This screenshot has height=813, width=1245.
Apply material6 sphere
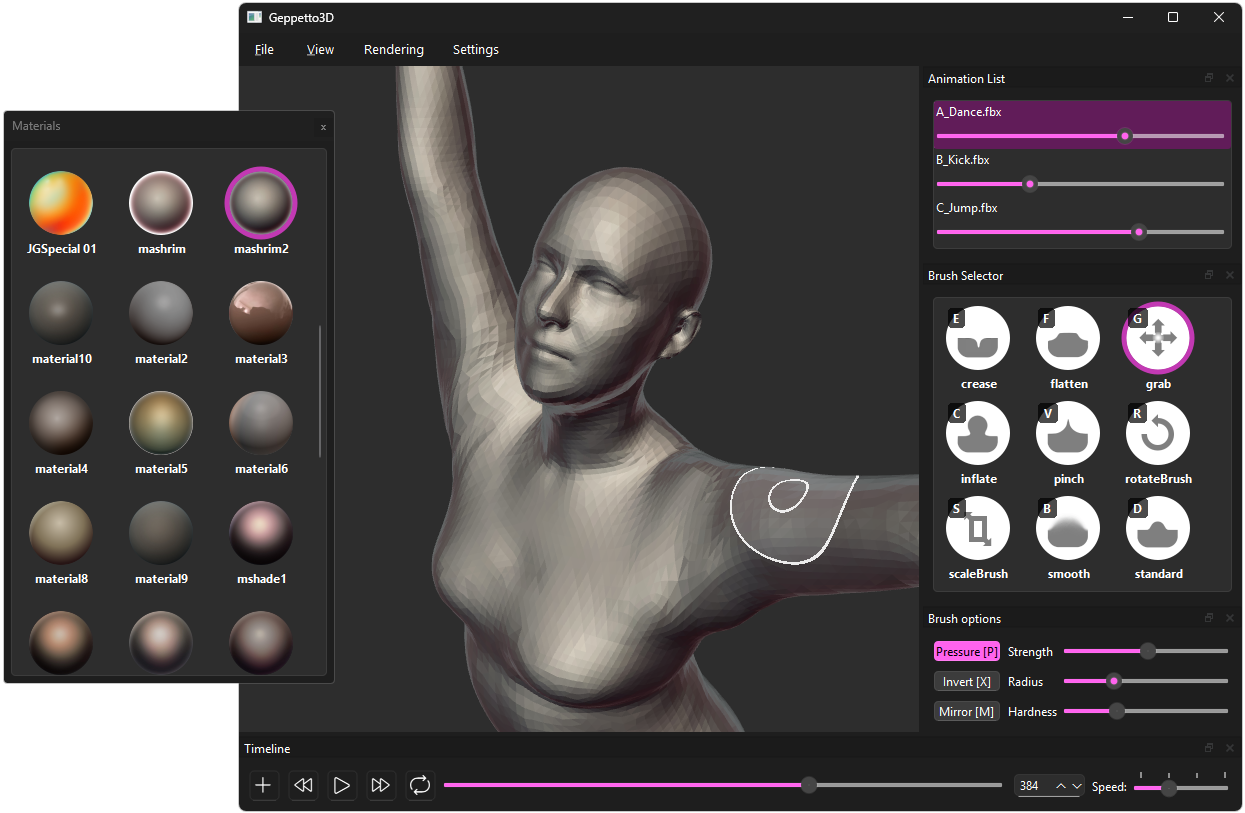point(261,423)
